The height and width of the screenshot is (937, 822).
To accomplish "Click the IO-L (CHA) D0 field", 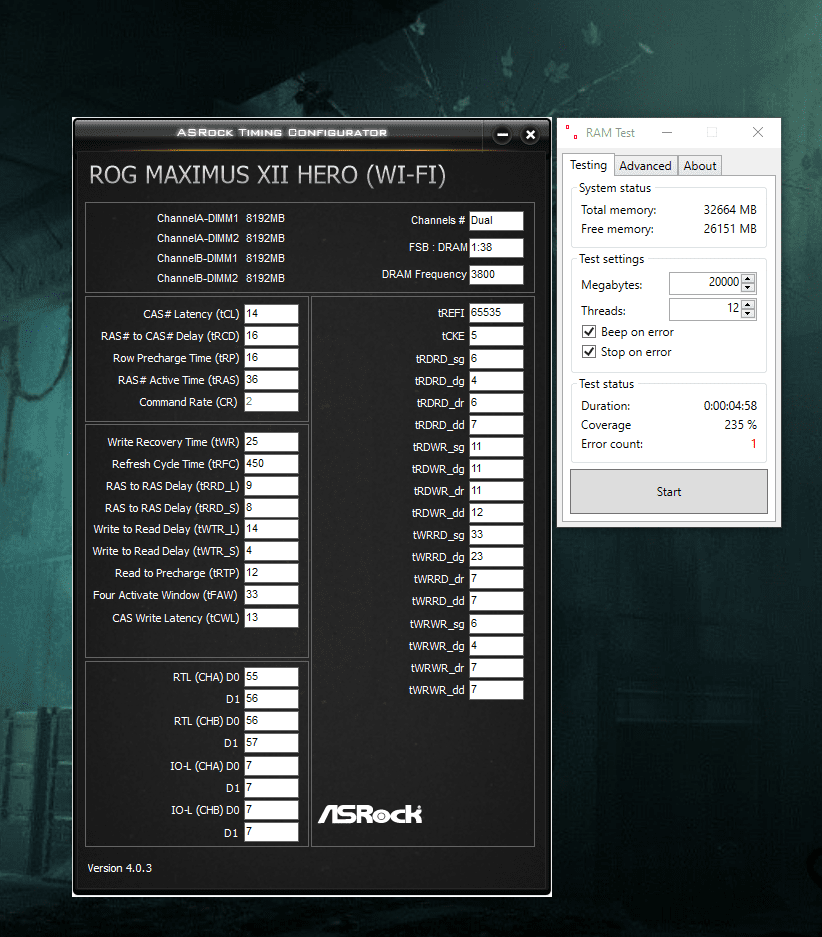I will pyautogui.click(x=271, y=766).
